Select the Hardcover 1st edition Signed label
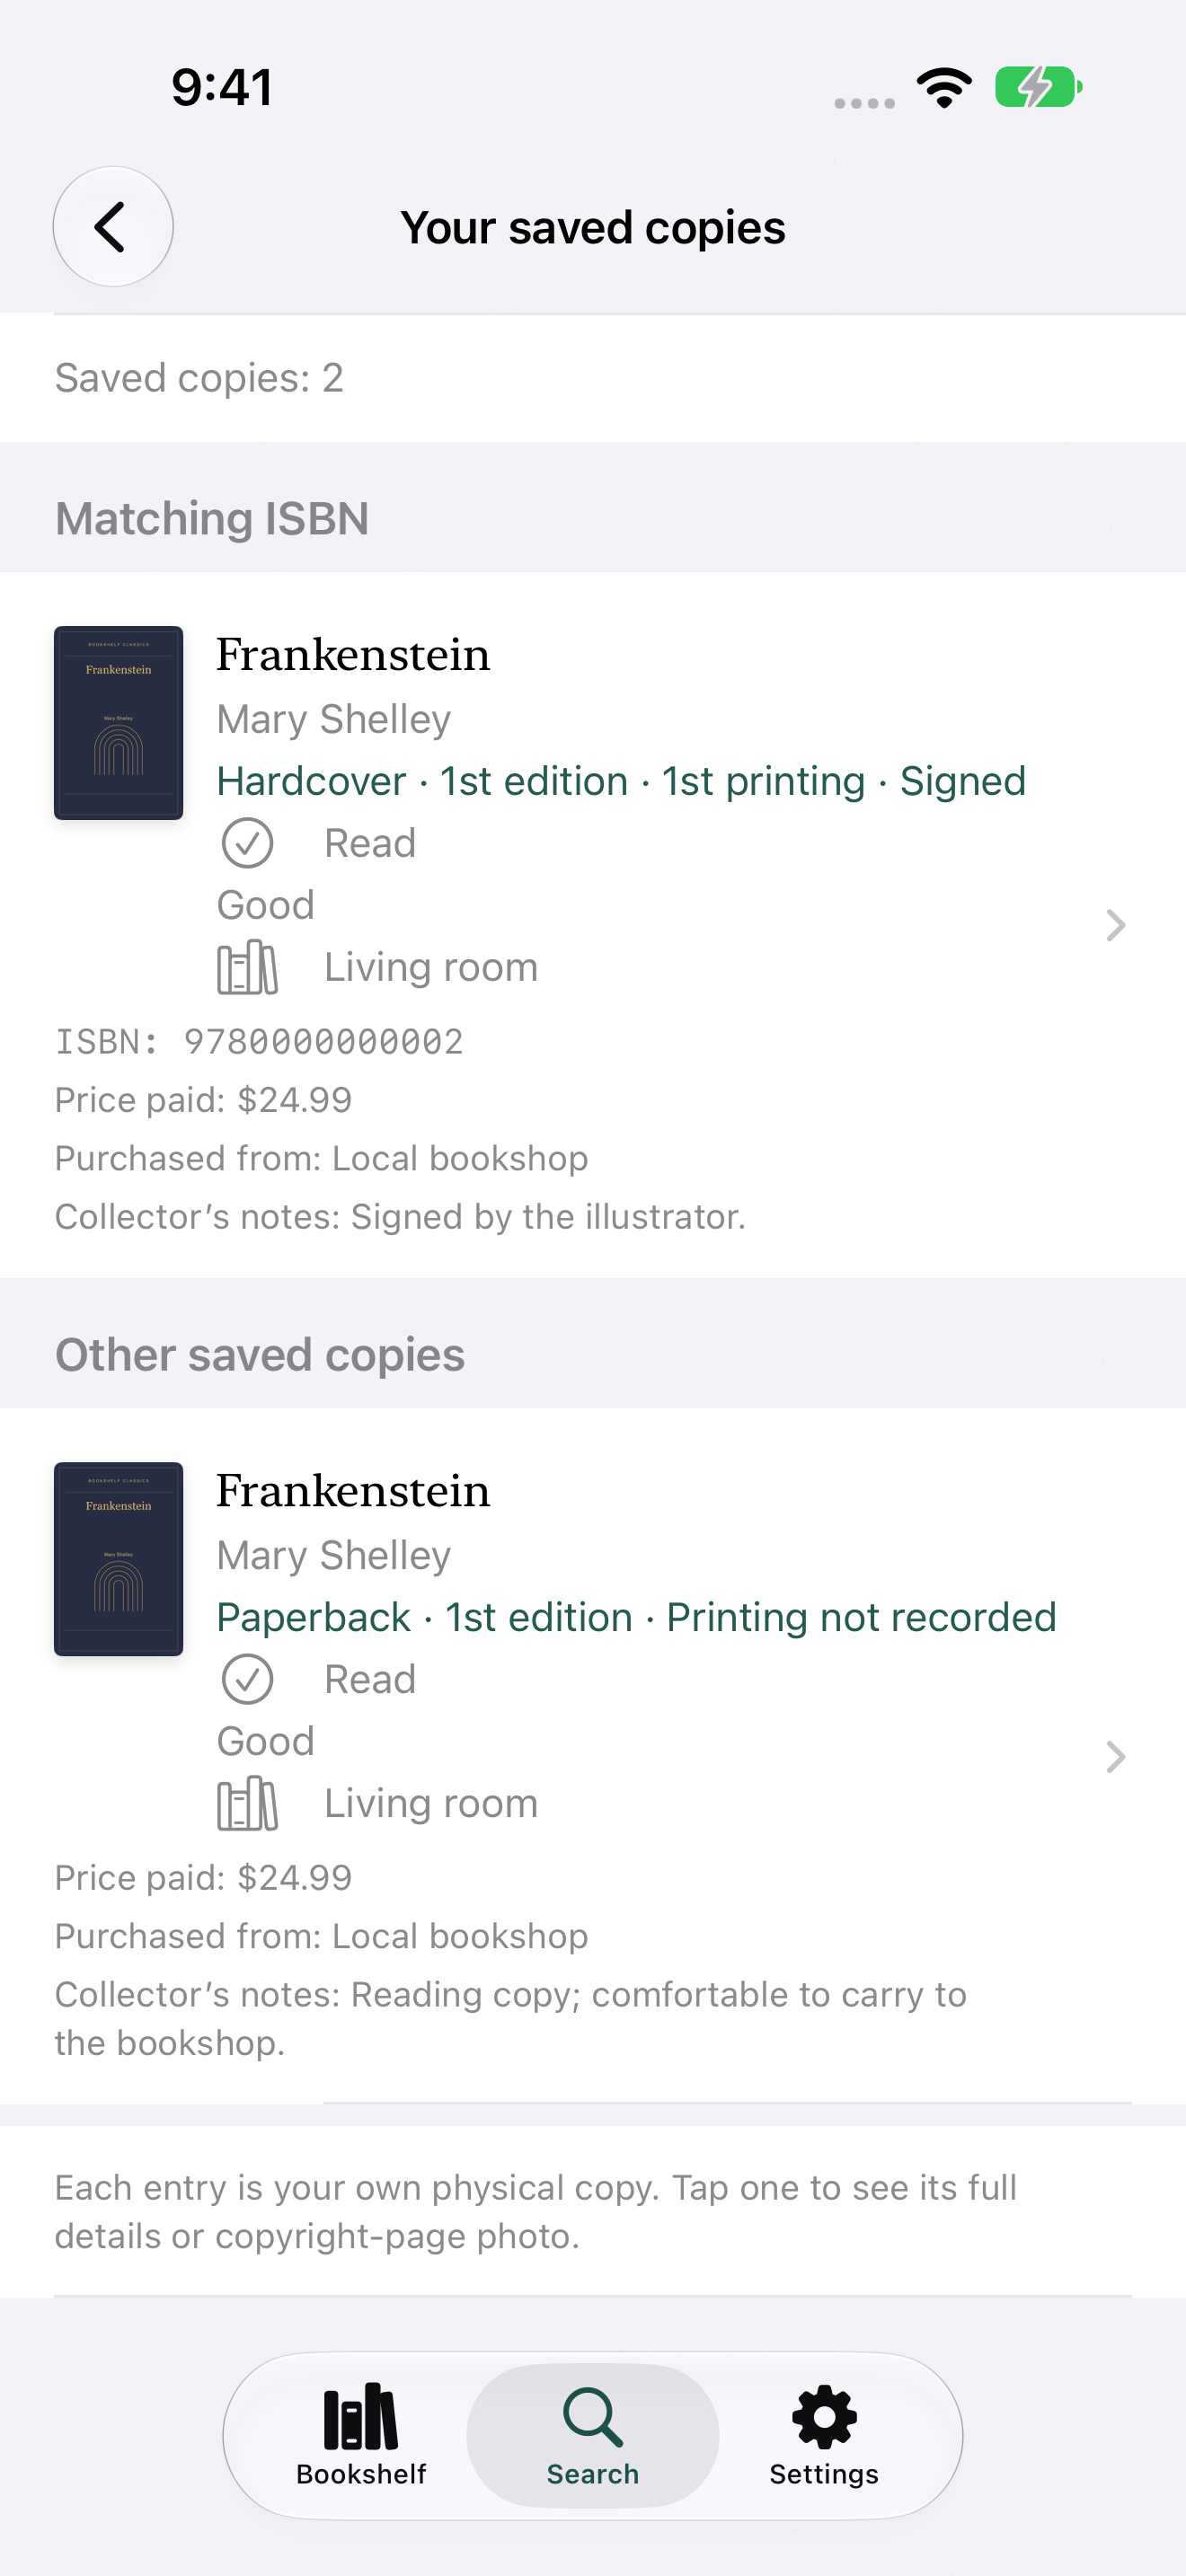Viewport: 1186px width, 2576px height. tap(621, 781)
